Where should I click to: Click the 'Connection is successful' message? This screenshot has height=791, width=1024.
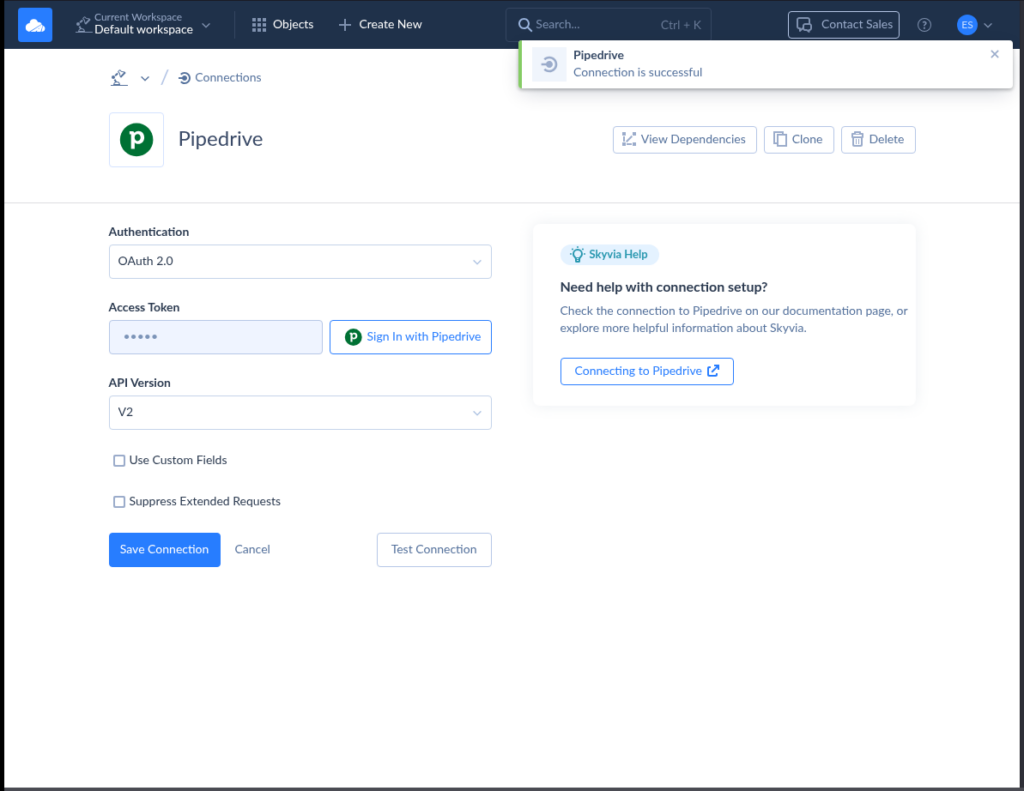[x=637, y=73]
